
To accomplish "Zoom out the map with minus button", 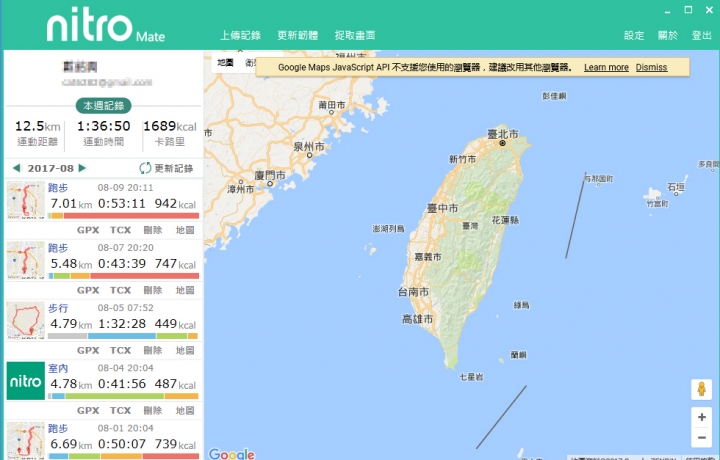I will (701, 438).
